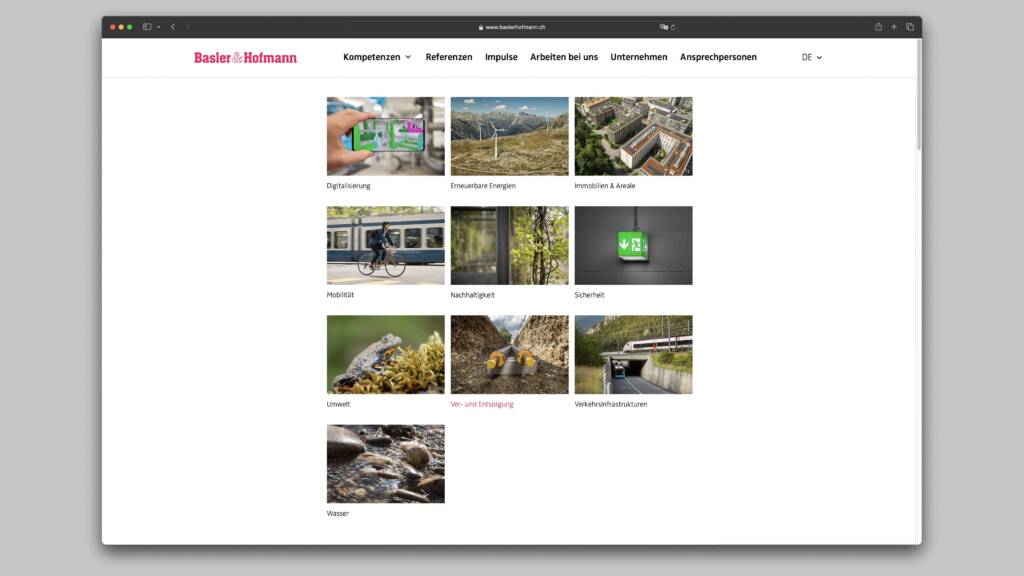Screen dimensions: 1024x576
Task: Open sidebar options dropdown arrow
Action: [158, 27]
